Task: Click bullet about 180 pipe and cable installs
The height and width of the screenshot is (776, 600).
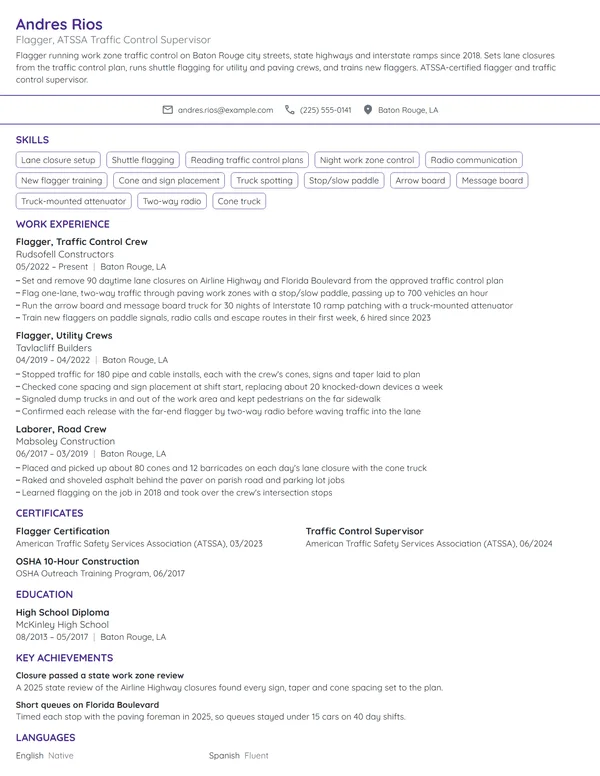Action: [218, 375]
